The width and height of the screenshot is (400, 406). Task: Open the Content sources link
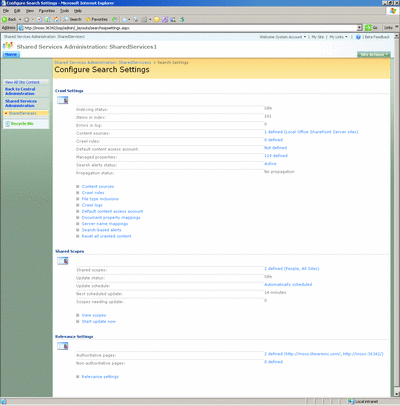tap(98, 186)
